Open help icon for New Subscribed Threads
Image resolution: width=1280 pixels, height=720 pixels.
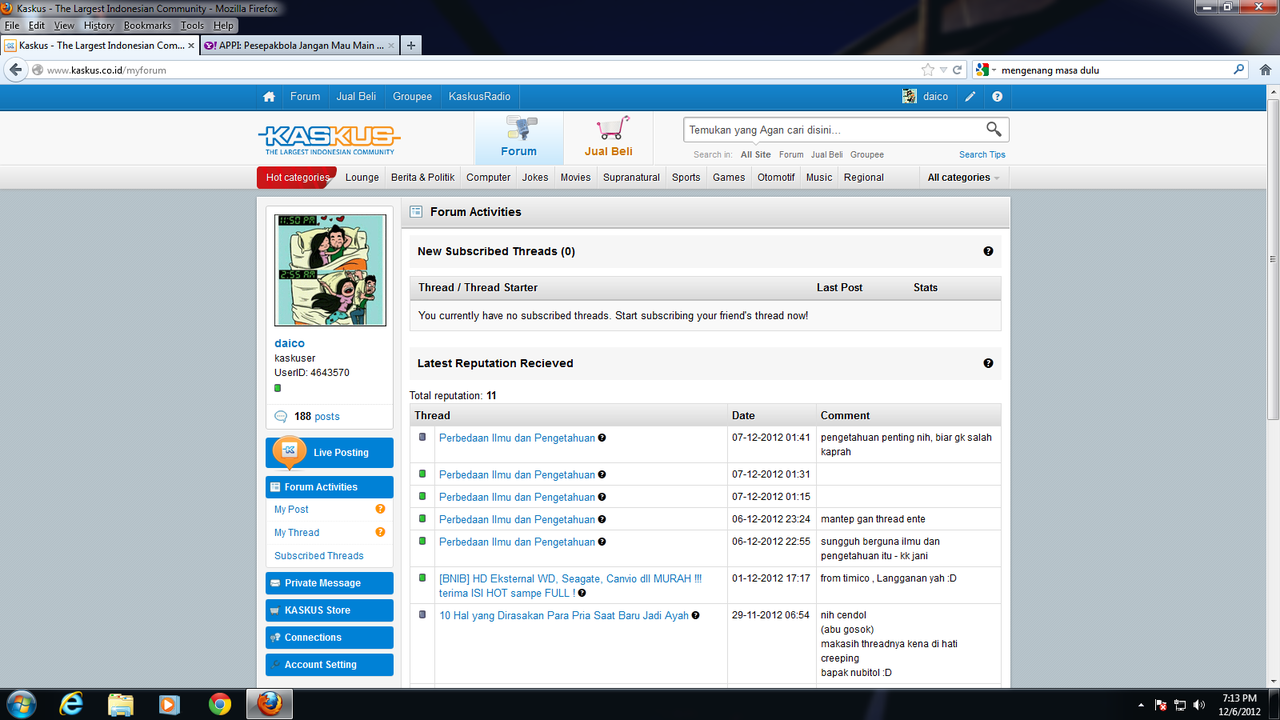(x=988, y=251)
